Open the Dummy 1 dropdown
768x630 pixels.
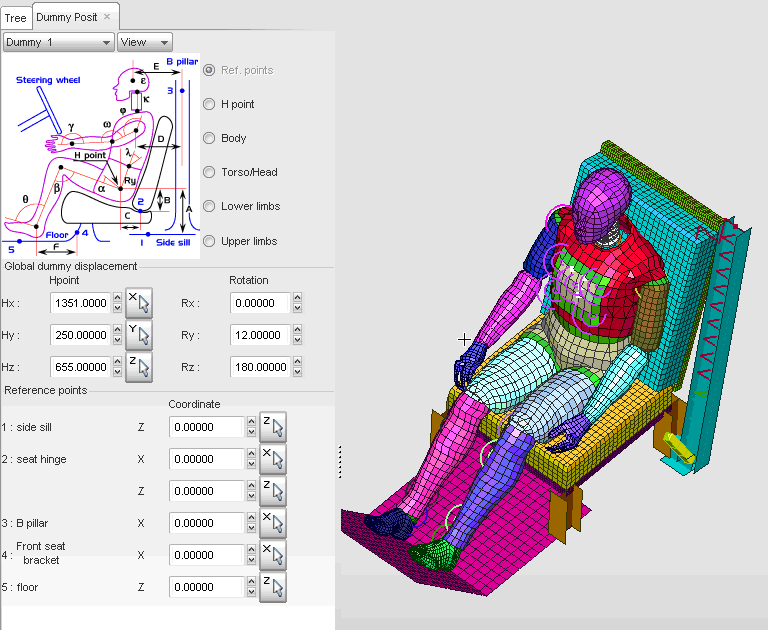pyautogui.click(x=58, y=42)
